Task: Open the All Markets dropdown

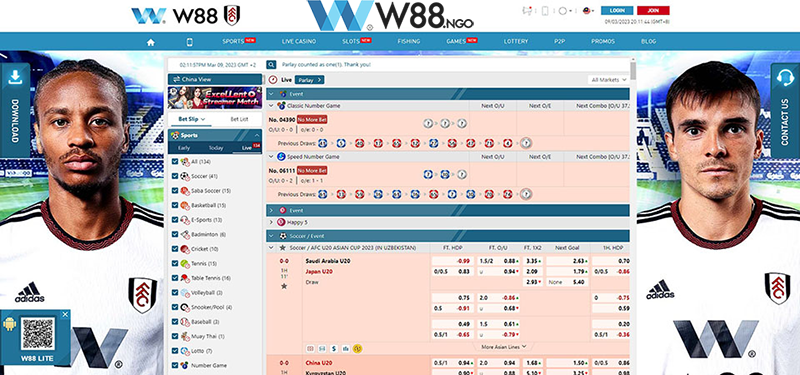Action: (608, 80)
